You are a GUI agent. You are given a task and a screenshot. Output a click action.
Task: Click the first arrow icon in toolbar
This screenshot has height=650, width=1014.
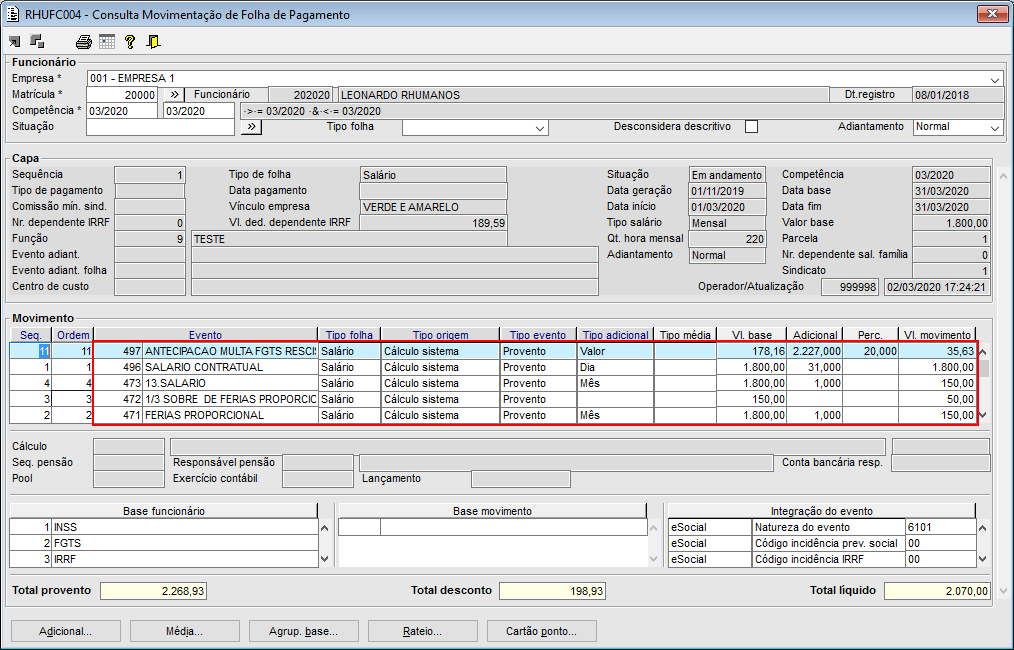point(15,42)
